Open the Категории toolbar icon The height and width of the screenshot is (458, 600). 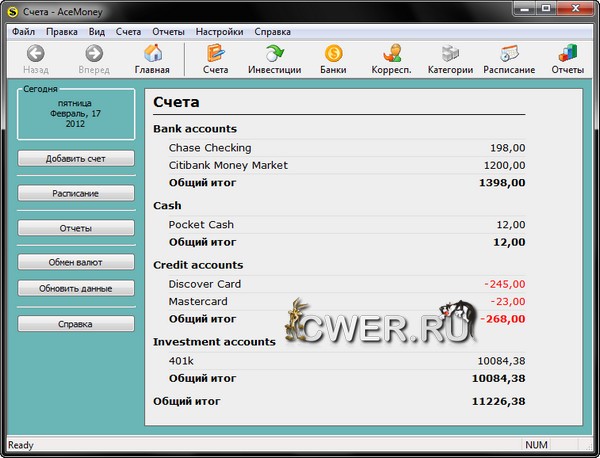pyautogui.click(x=450, y=54)
